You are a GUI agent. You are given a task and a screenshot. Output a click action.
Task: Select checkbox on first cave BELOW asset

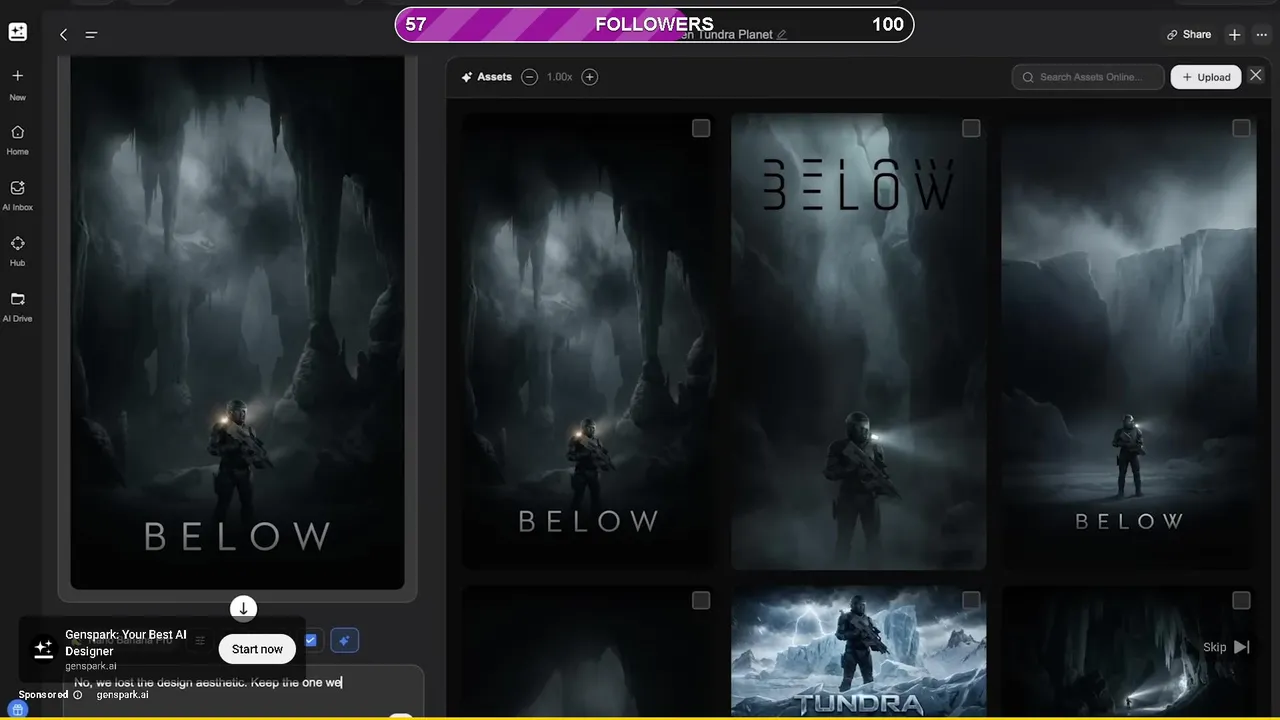click(701, 128)
